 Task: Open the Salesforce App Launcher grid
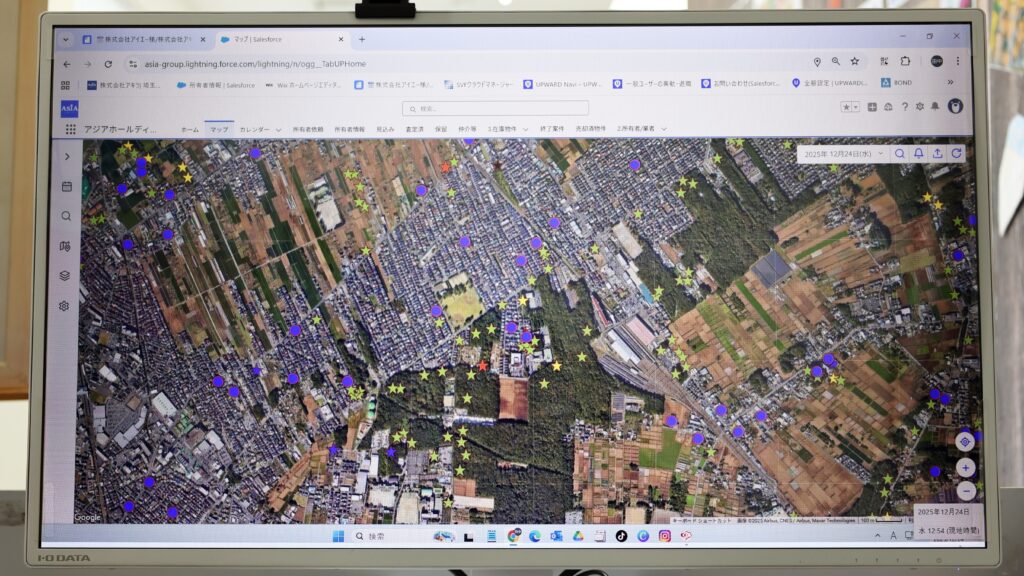click(x=70, y=129)
